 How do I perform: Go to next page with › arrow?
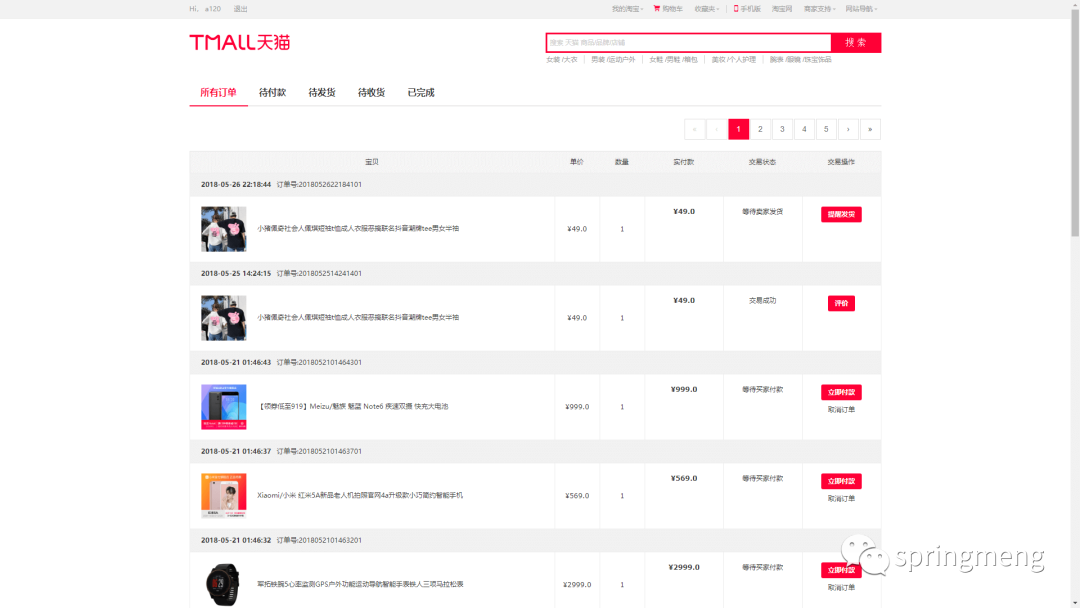[849, 129]
